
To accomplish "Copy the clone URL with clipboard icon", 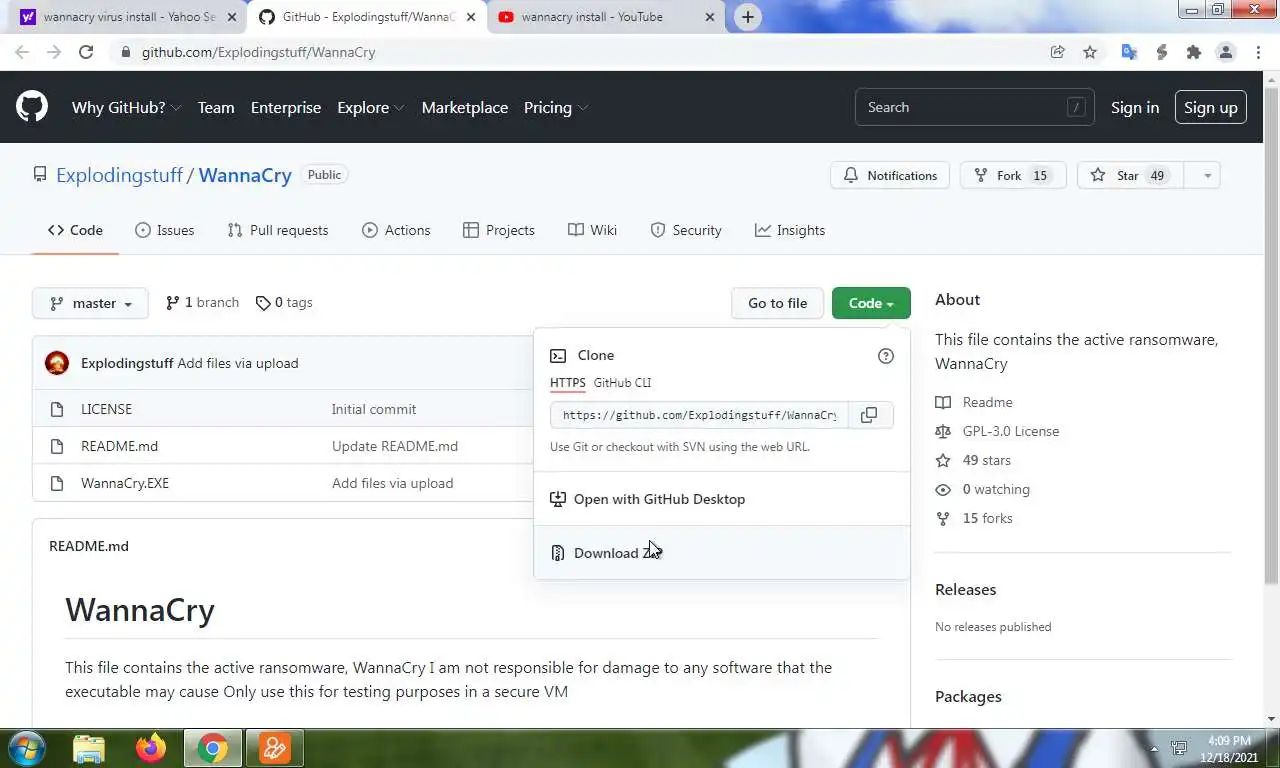I will (x=869, y=415).
